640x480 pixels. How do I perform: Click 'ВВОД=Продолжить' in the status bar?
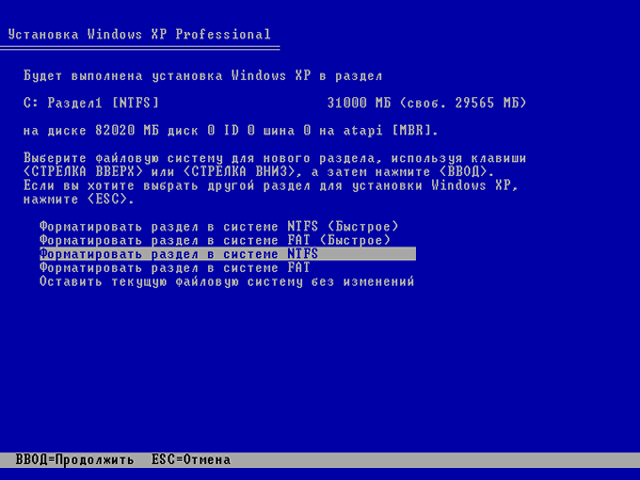[74, 460]
